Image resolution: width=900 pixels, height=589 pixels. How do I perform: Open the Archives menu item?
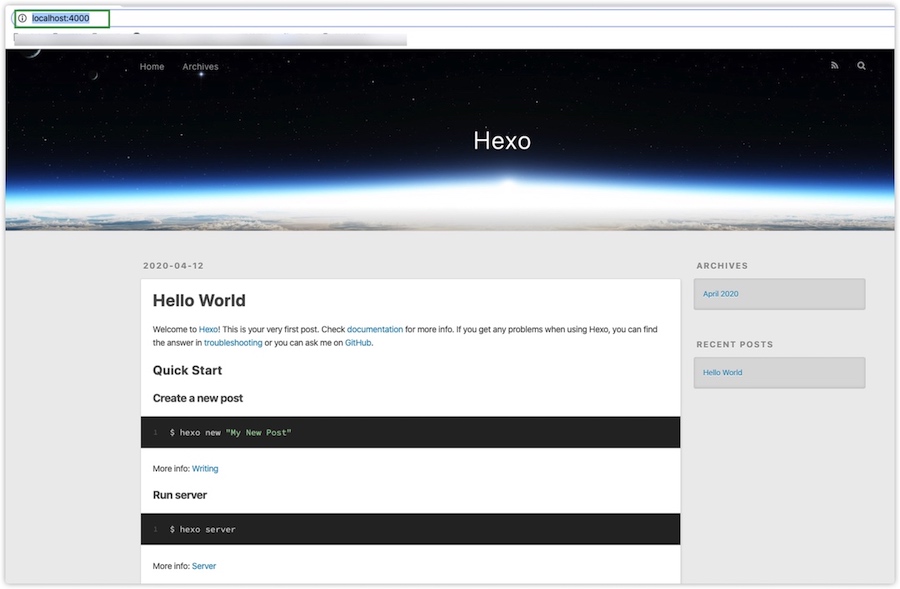click(200, 67)
